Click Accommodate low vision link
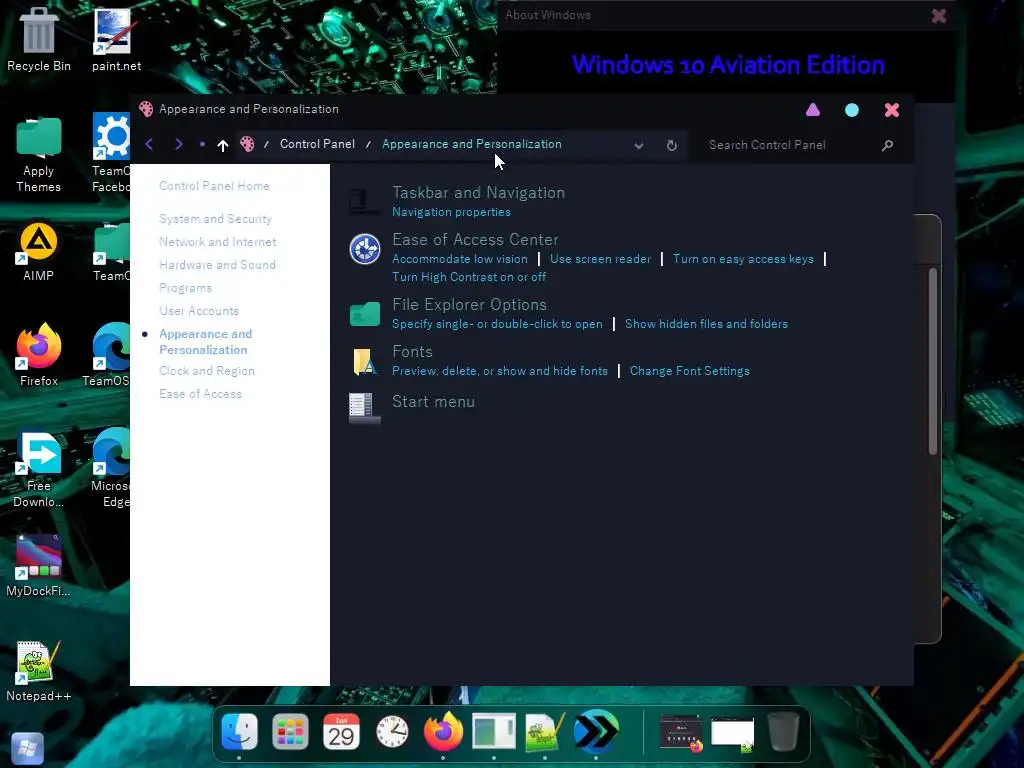Screen dimensions: 1024x768 pyautogui.click(x=460, y=259)
